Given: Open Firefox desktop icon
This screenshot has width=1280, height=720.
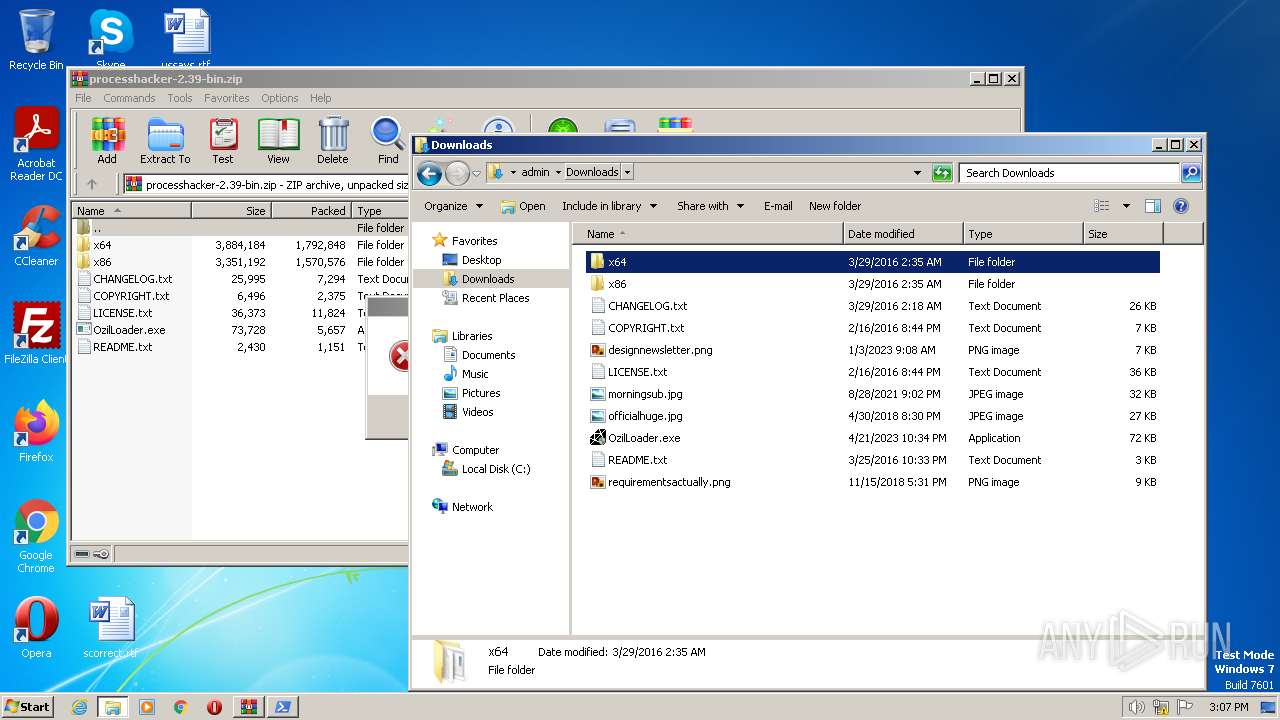Looking at the screenshot, I should pos(36,431).
